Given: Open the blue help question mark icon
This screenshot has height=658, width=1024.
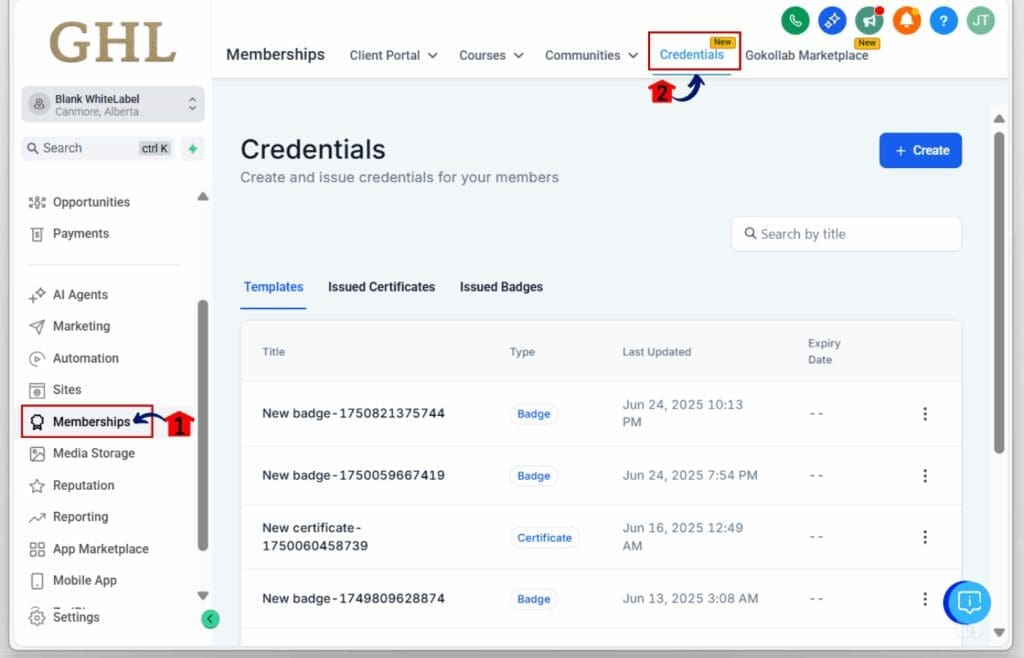Looking at the screenshot, I should tap(943, 20).
